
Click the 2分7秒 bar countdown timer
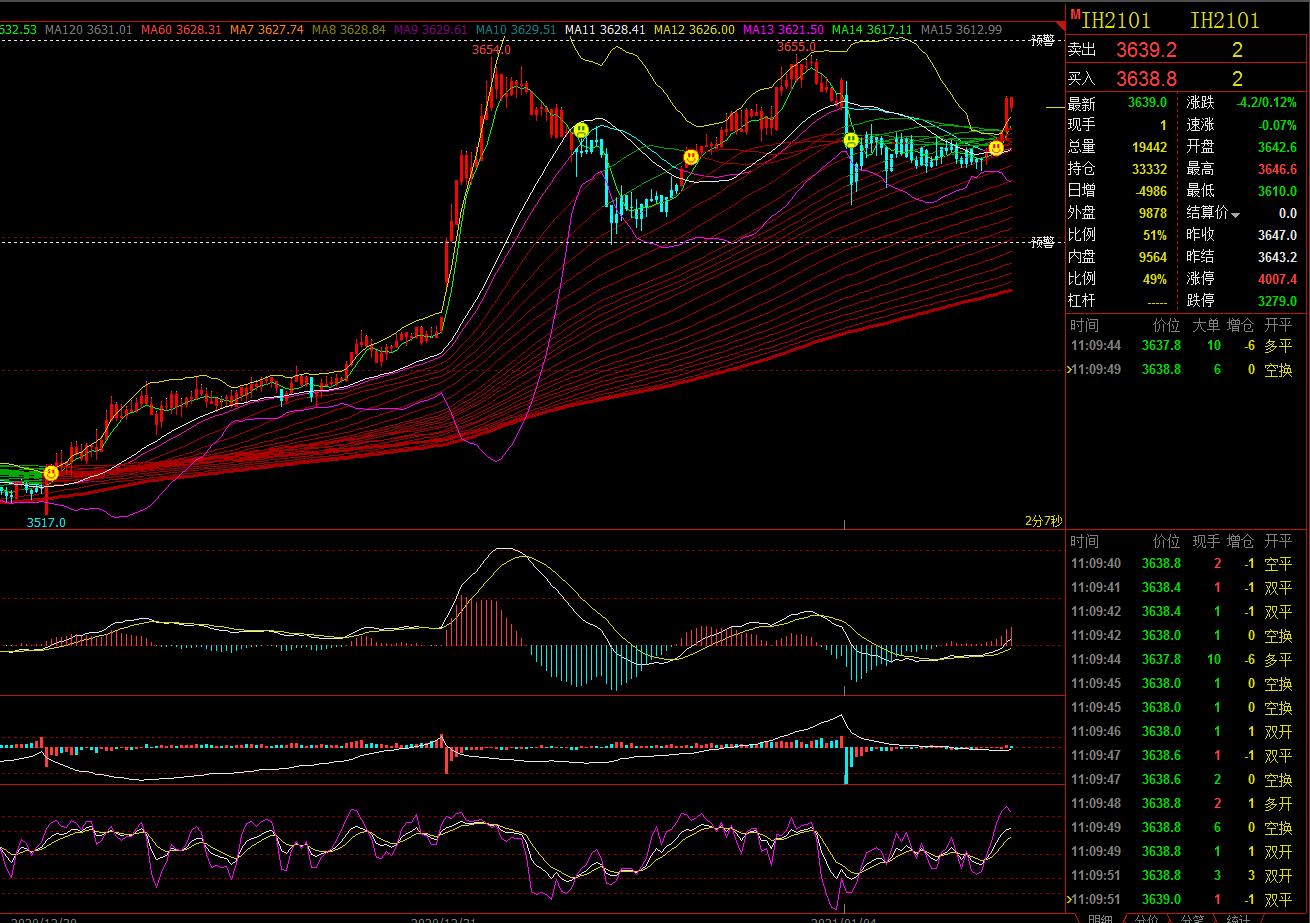(1043, 520)
